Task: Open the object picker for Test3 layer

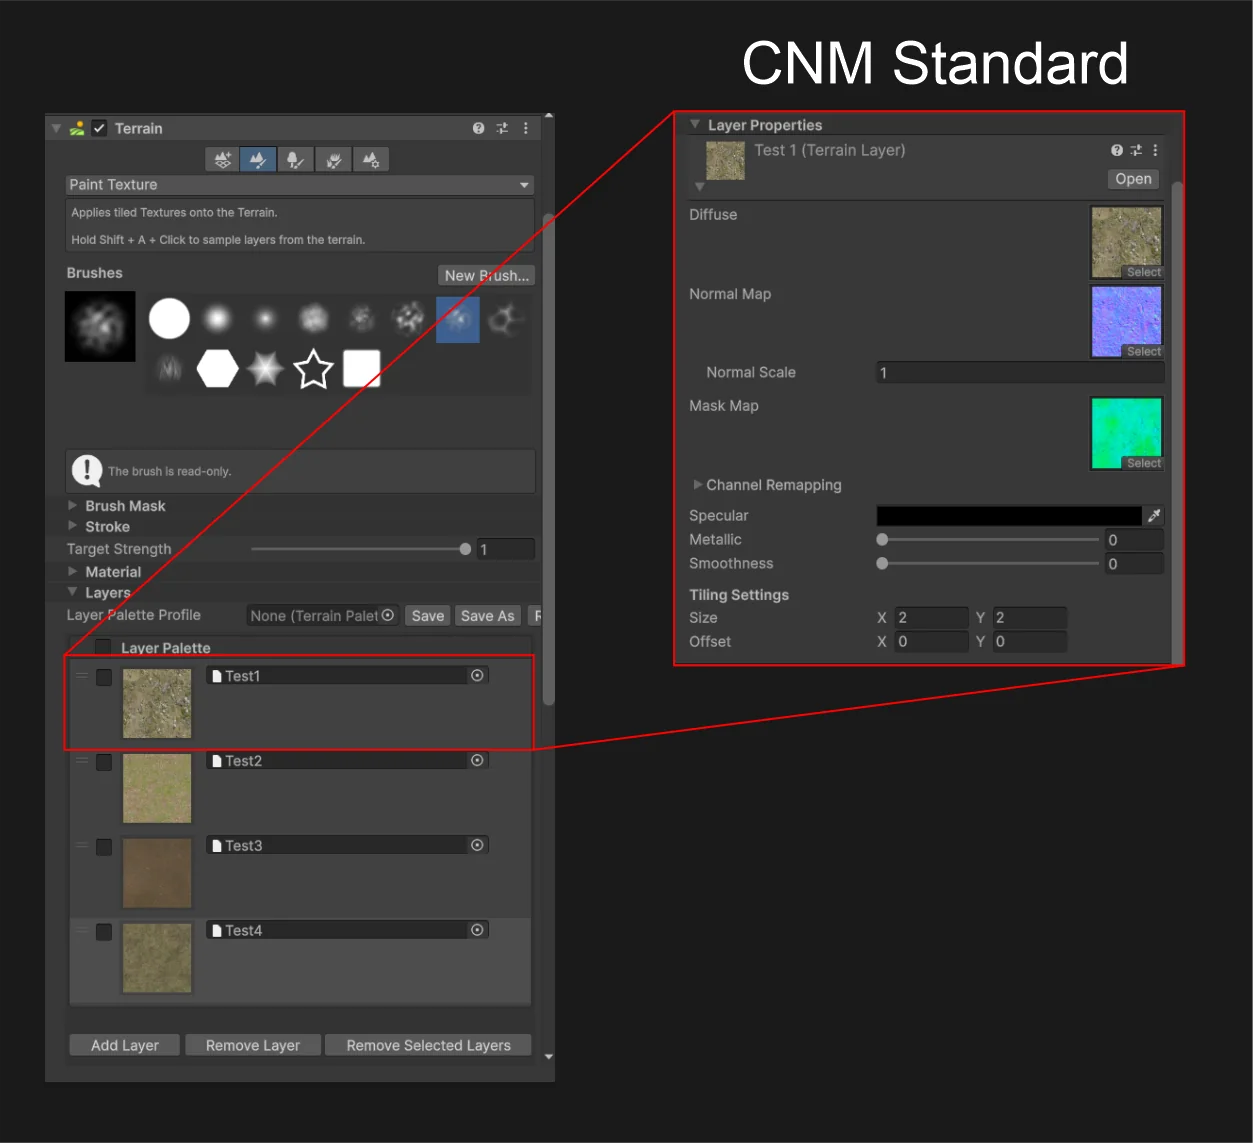Action: tap(478, 846)
